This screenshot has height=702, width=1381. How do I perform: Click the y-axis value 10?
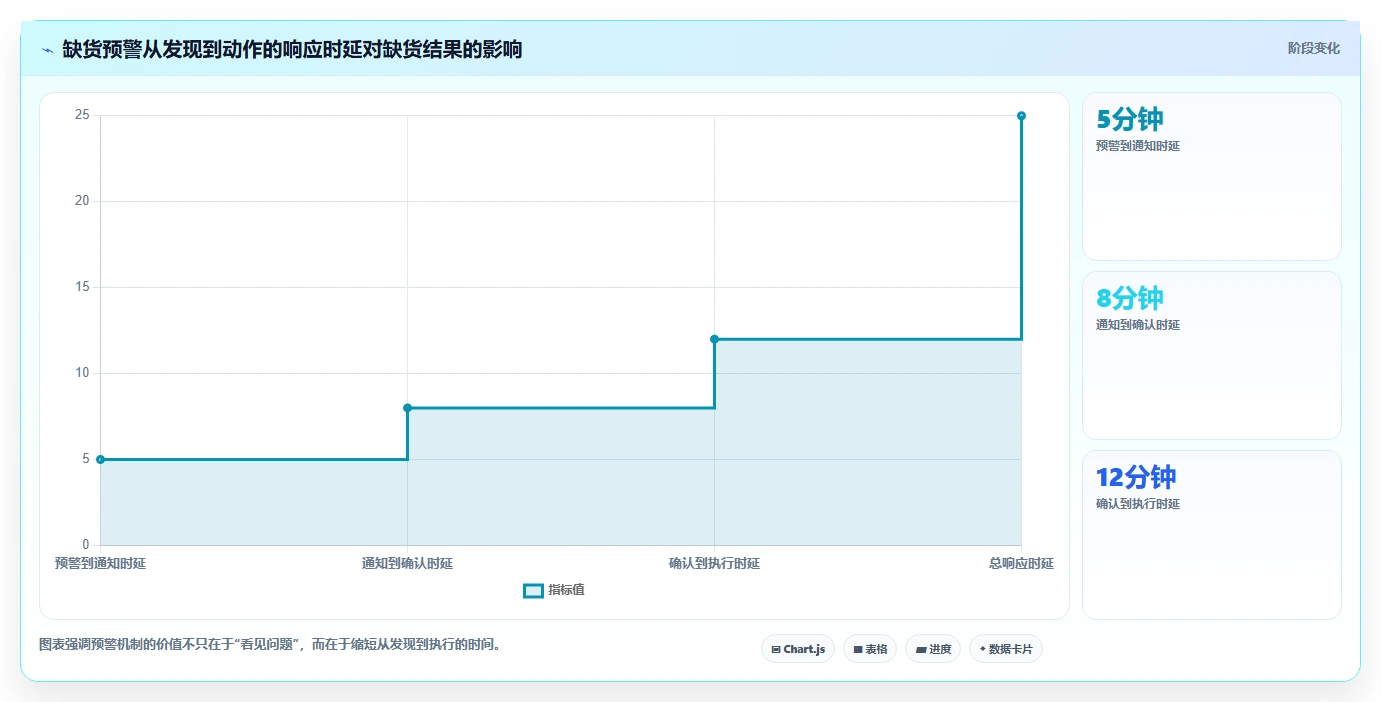click(x=82, y=373)
